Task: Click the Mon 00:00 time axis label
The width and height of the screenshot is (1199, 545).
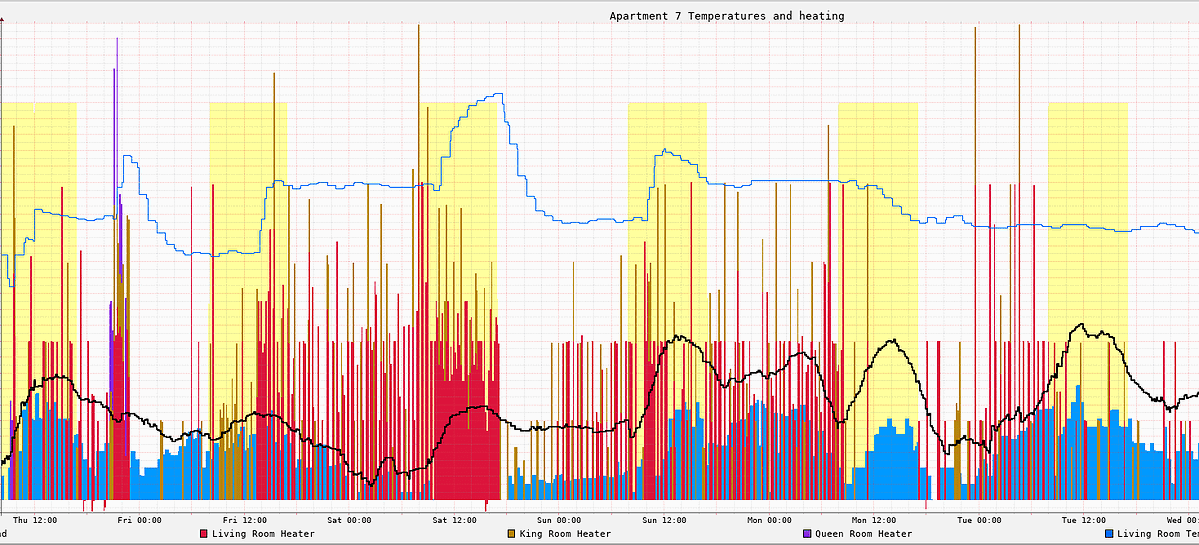Action: pos(769,520)
